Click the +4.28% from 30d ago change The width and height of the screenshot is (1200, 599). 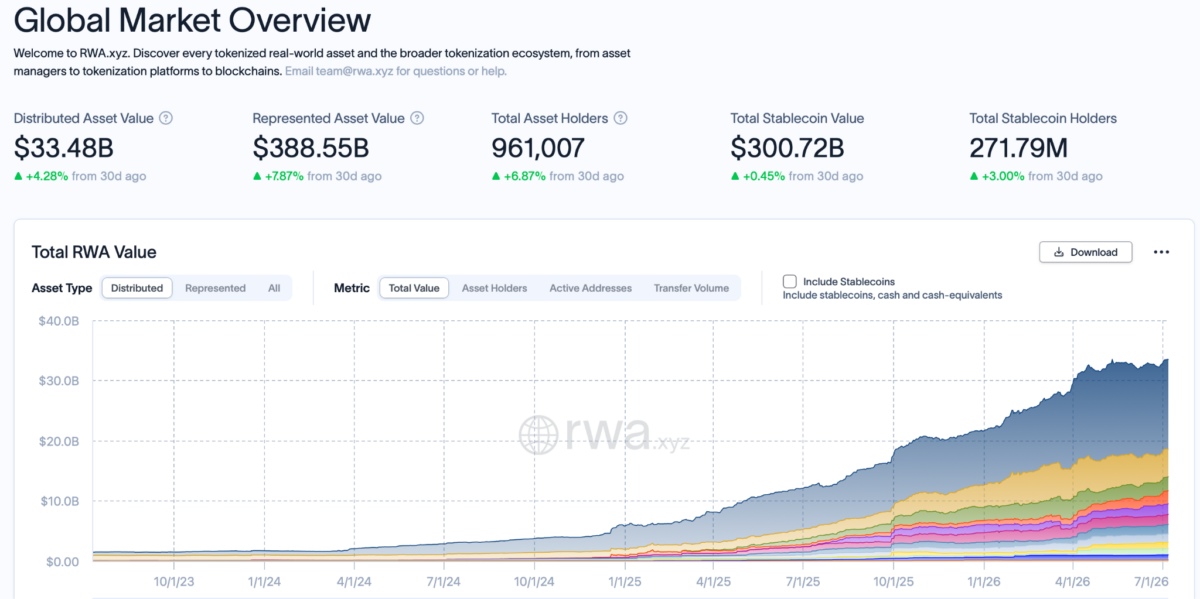coord(80,176)
